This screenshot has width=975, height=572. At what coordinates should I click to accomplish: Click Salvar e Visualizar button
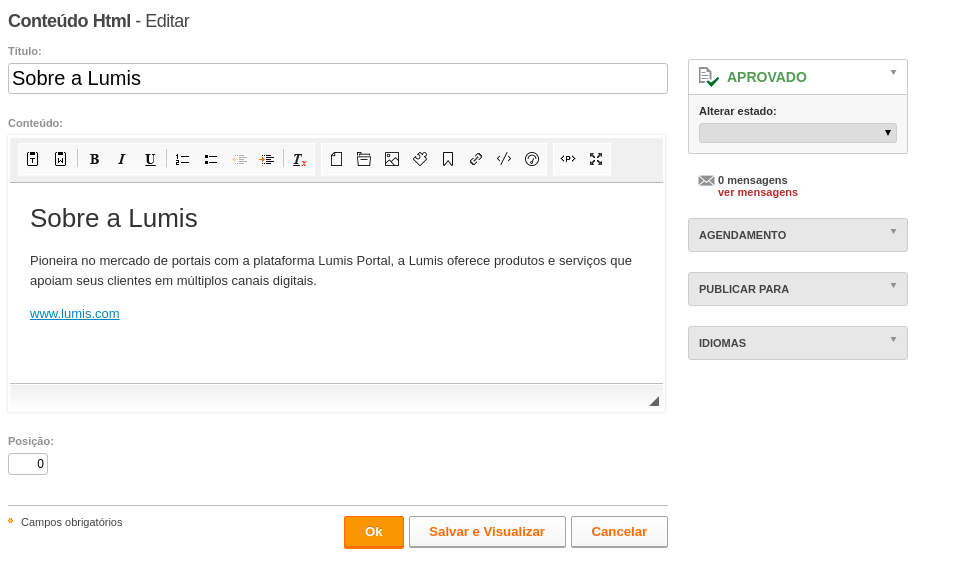click(x=487, y=532)
